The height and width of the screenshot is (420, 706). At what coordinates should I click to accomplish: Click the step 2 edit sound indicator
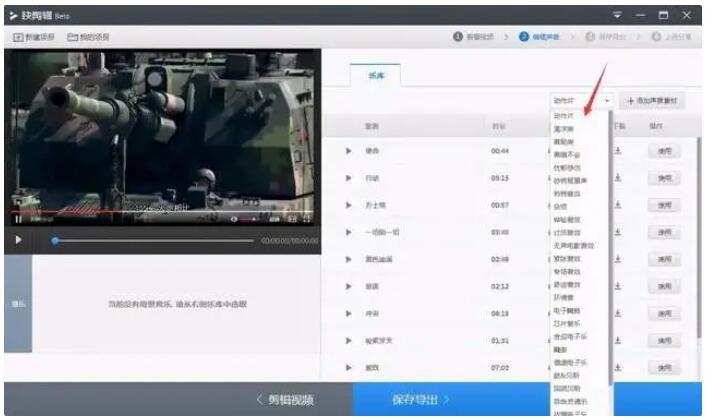tap(539, 36)
